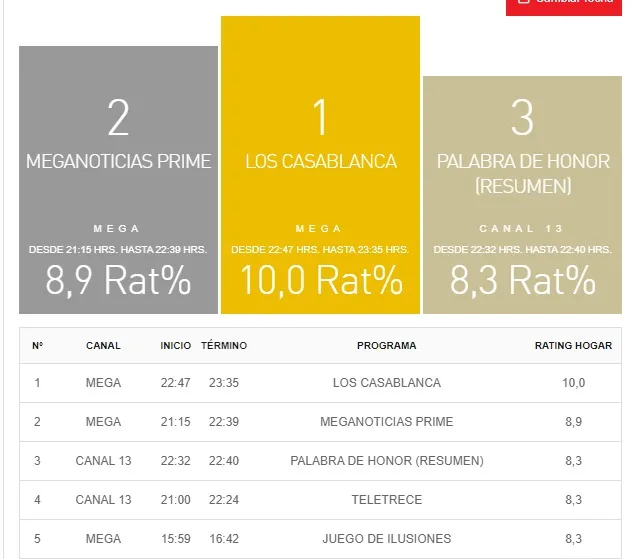Click TELETRECE in the table

click(387, 500)
